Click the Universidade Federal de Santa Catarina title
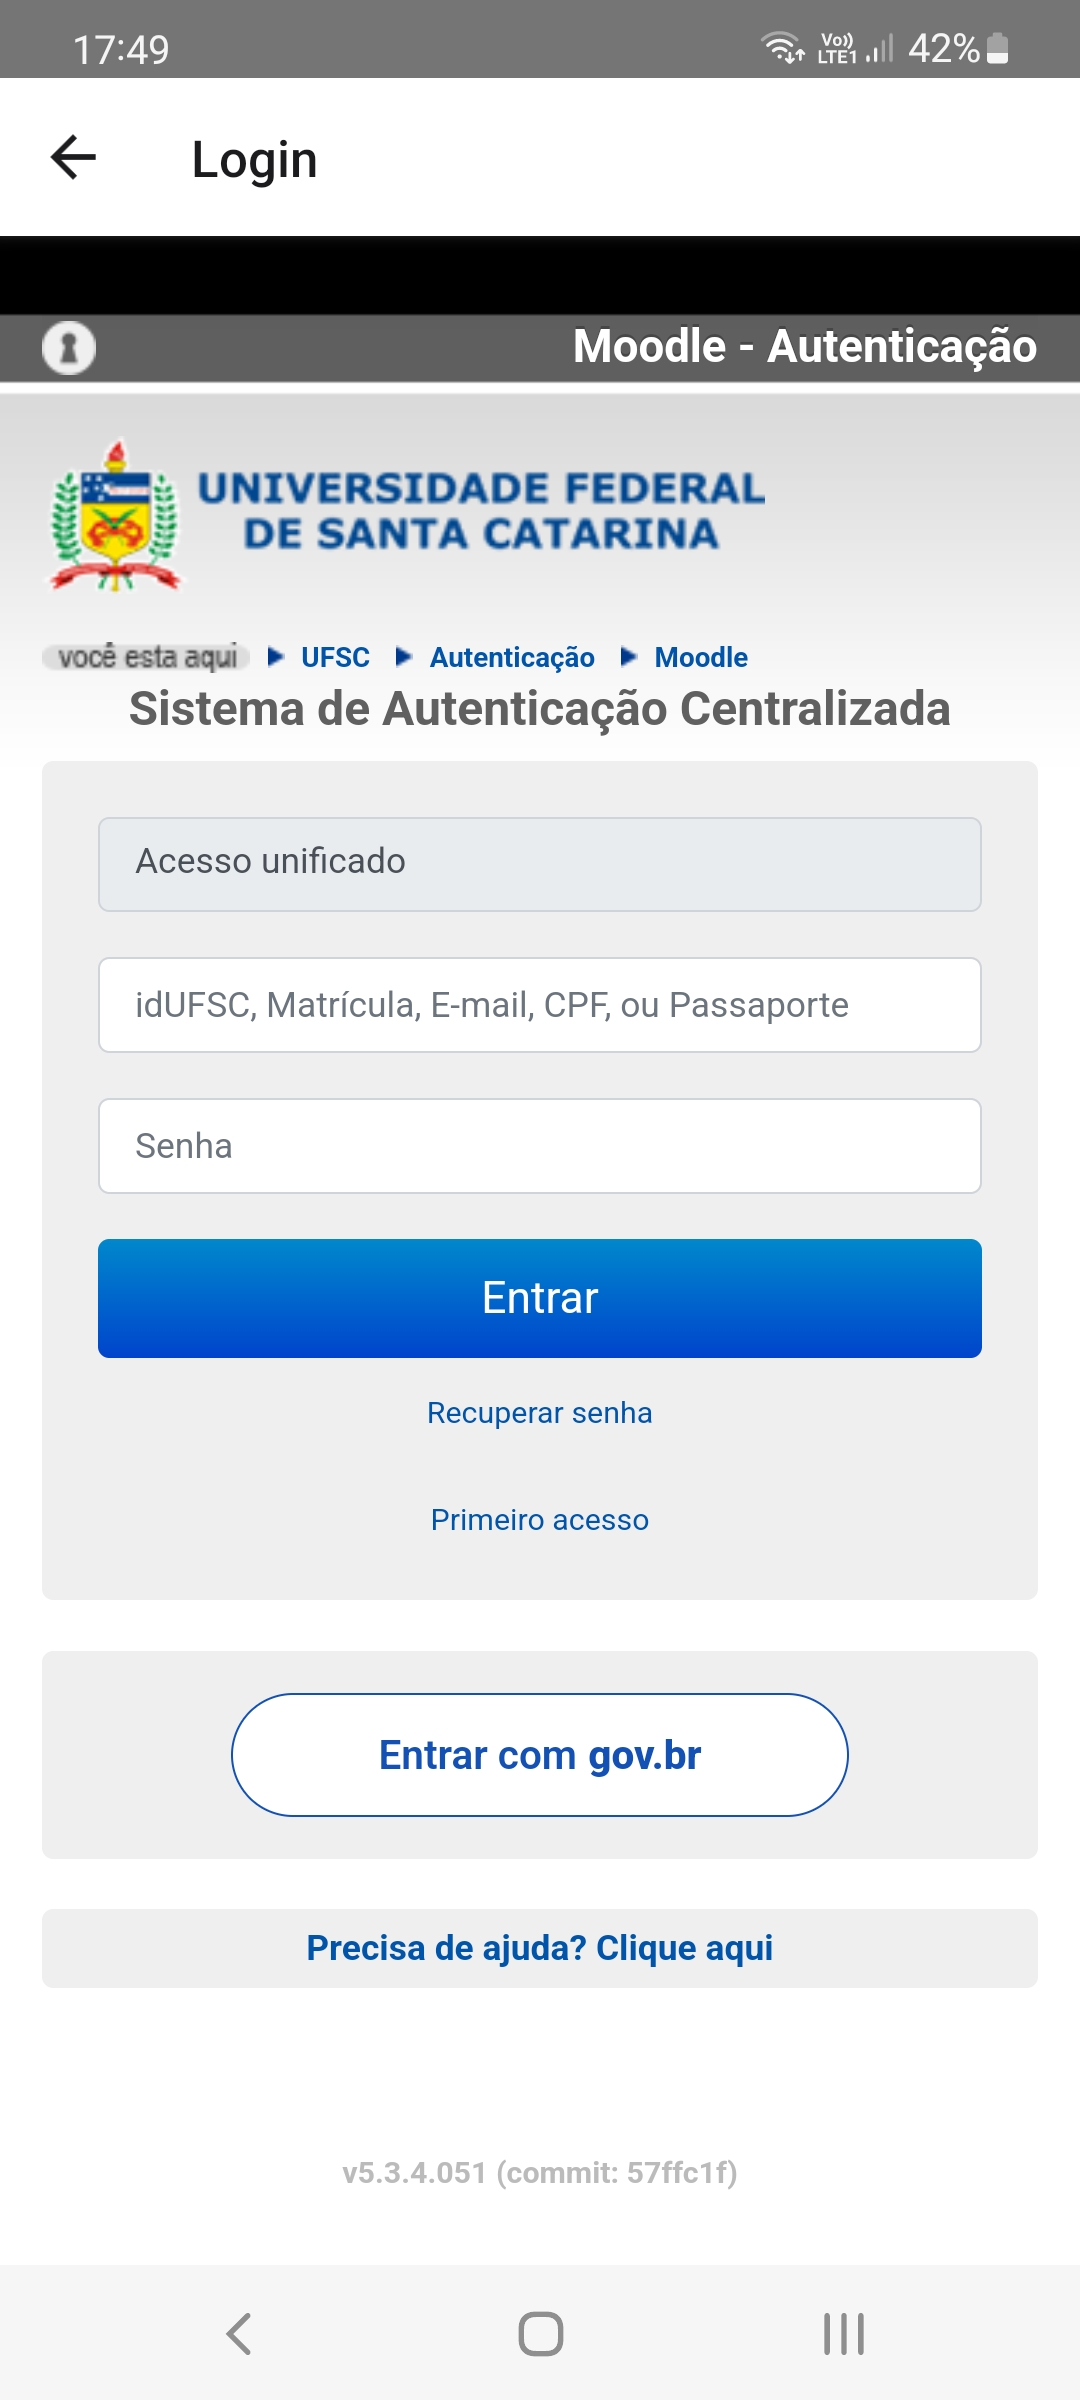 481,511
